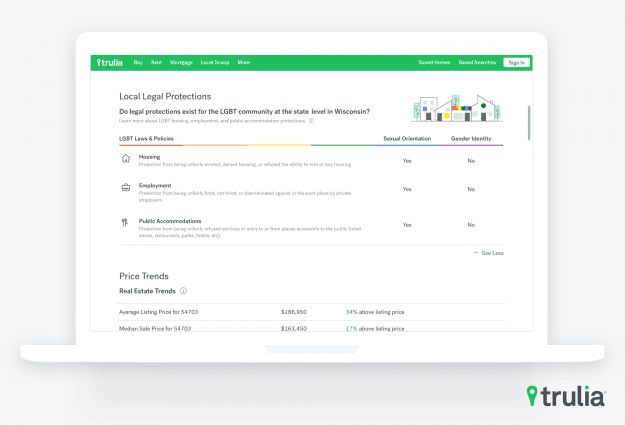Click the Trulia logo in the header
Viewport: 625px width, 425px height.
tap(110, 62)
